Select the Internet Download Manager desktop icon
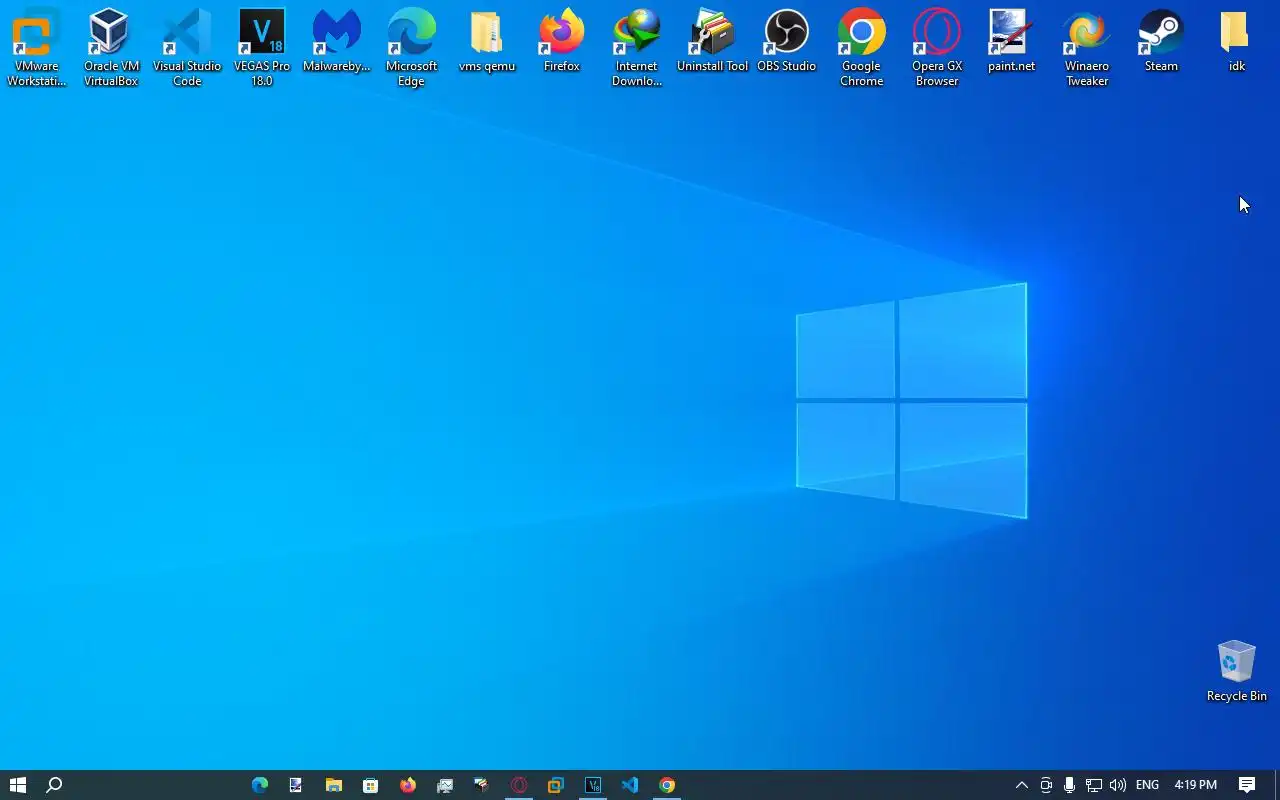This screenshot has height=800, width=1280. pos(637,48)
